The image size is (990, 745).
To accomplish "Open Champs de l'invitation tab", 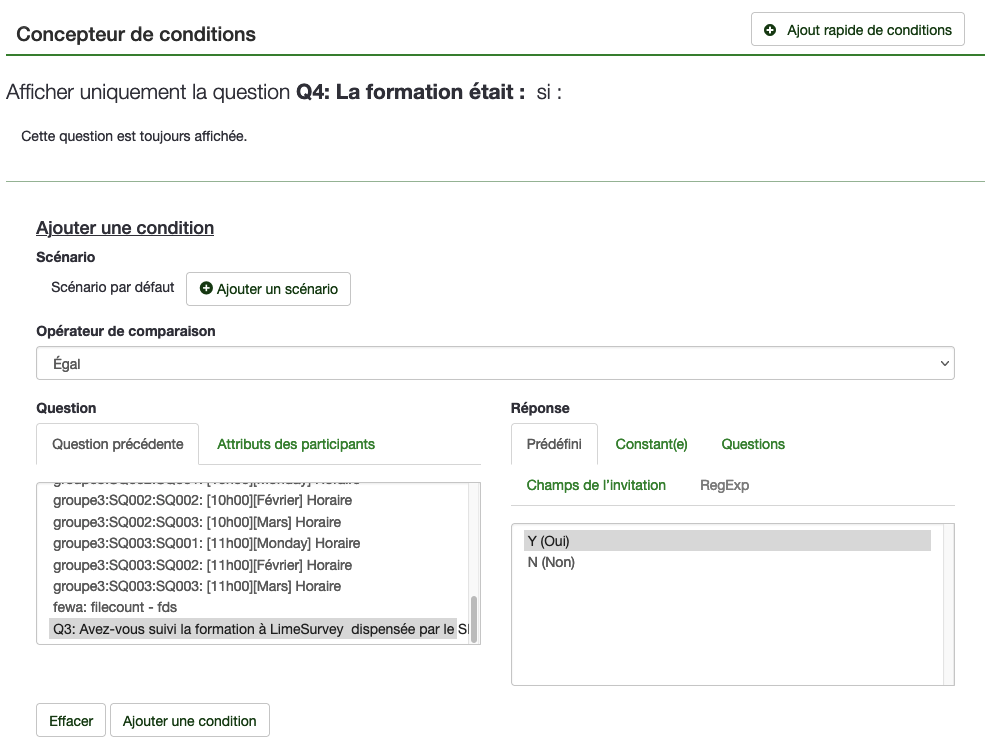I will tap(596, 485).
